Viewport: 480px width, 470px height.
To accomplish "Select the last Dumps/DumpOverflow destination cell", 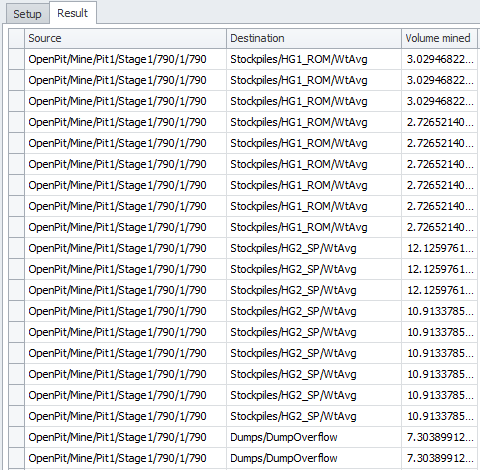I will tap(314, 458).
